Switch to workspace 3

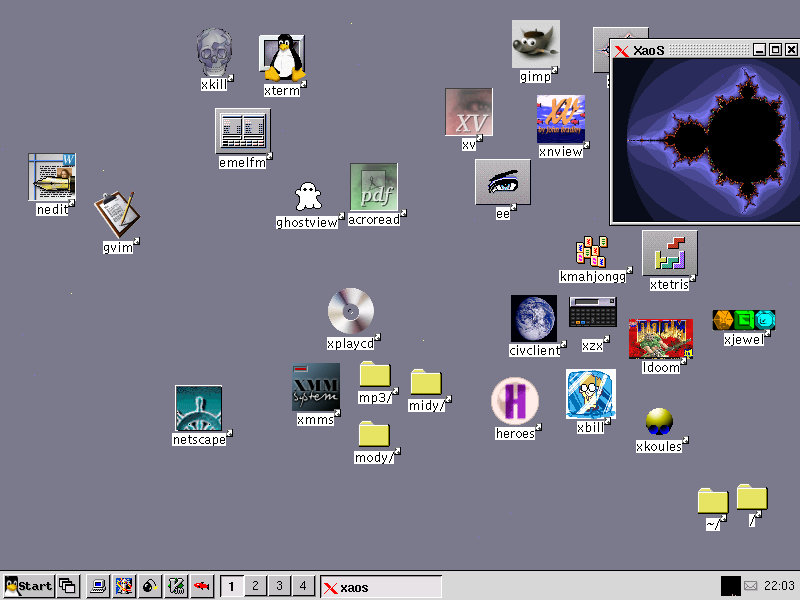[279, 586]
